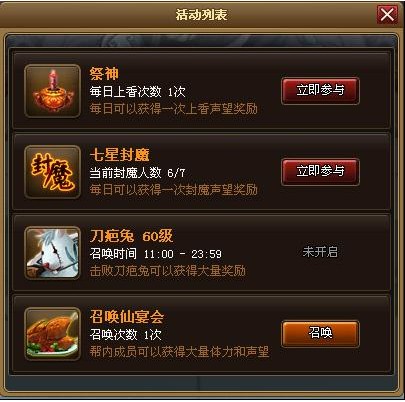
Task: Select the 祭神 activity title
Action: pyautogui.click(x=104, y=73)
